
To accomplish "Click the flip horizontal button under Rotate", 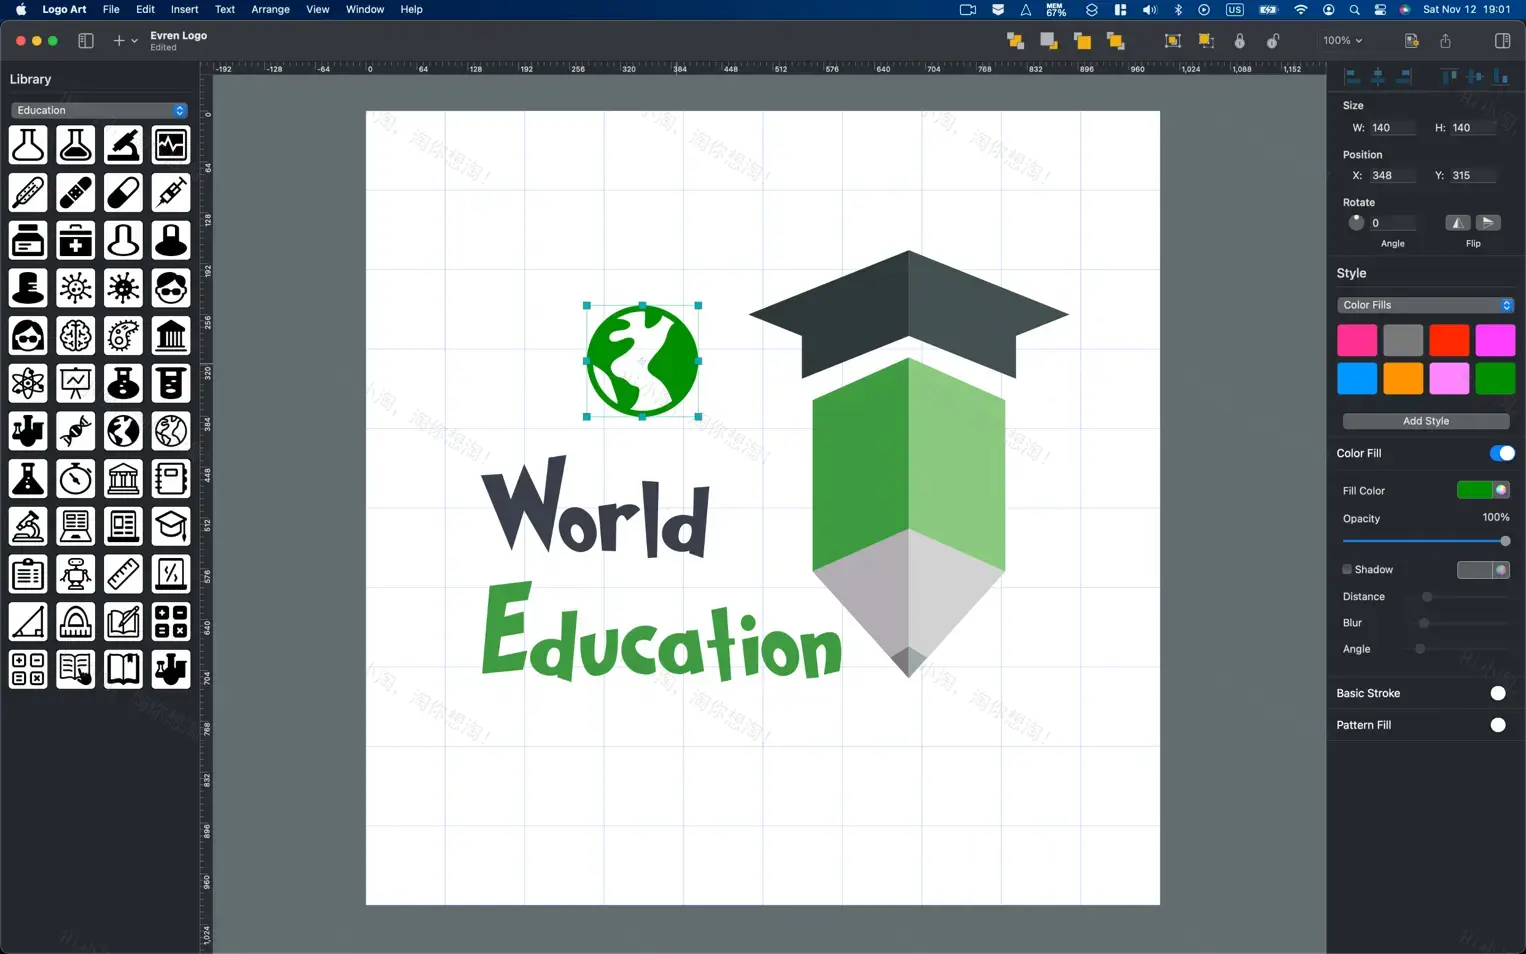I will click(x=1457, y=222).
